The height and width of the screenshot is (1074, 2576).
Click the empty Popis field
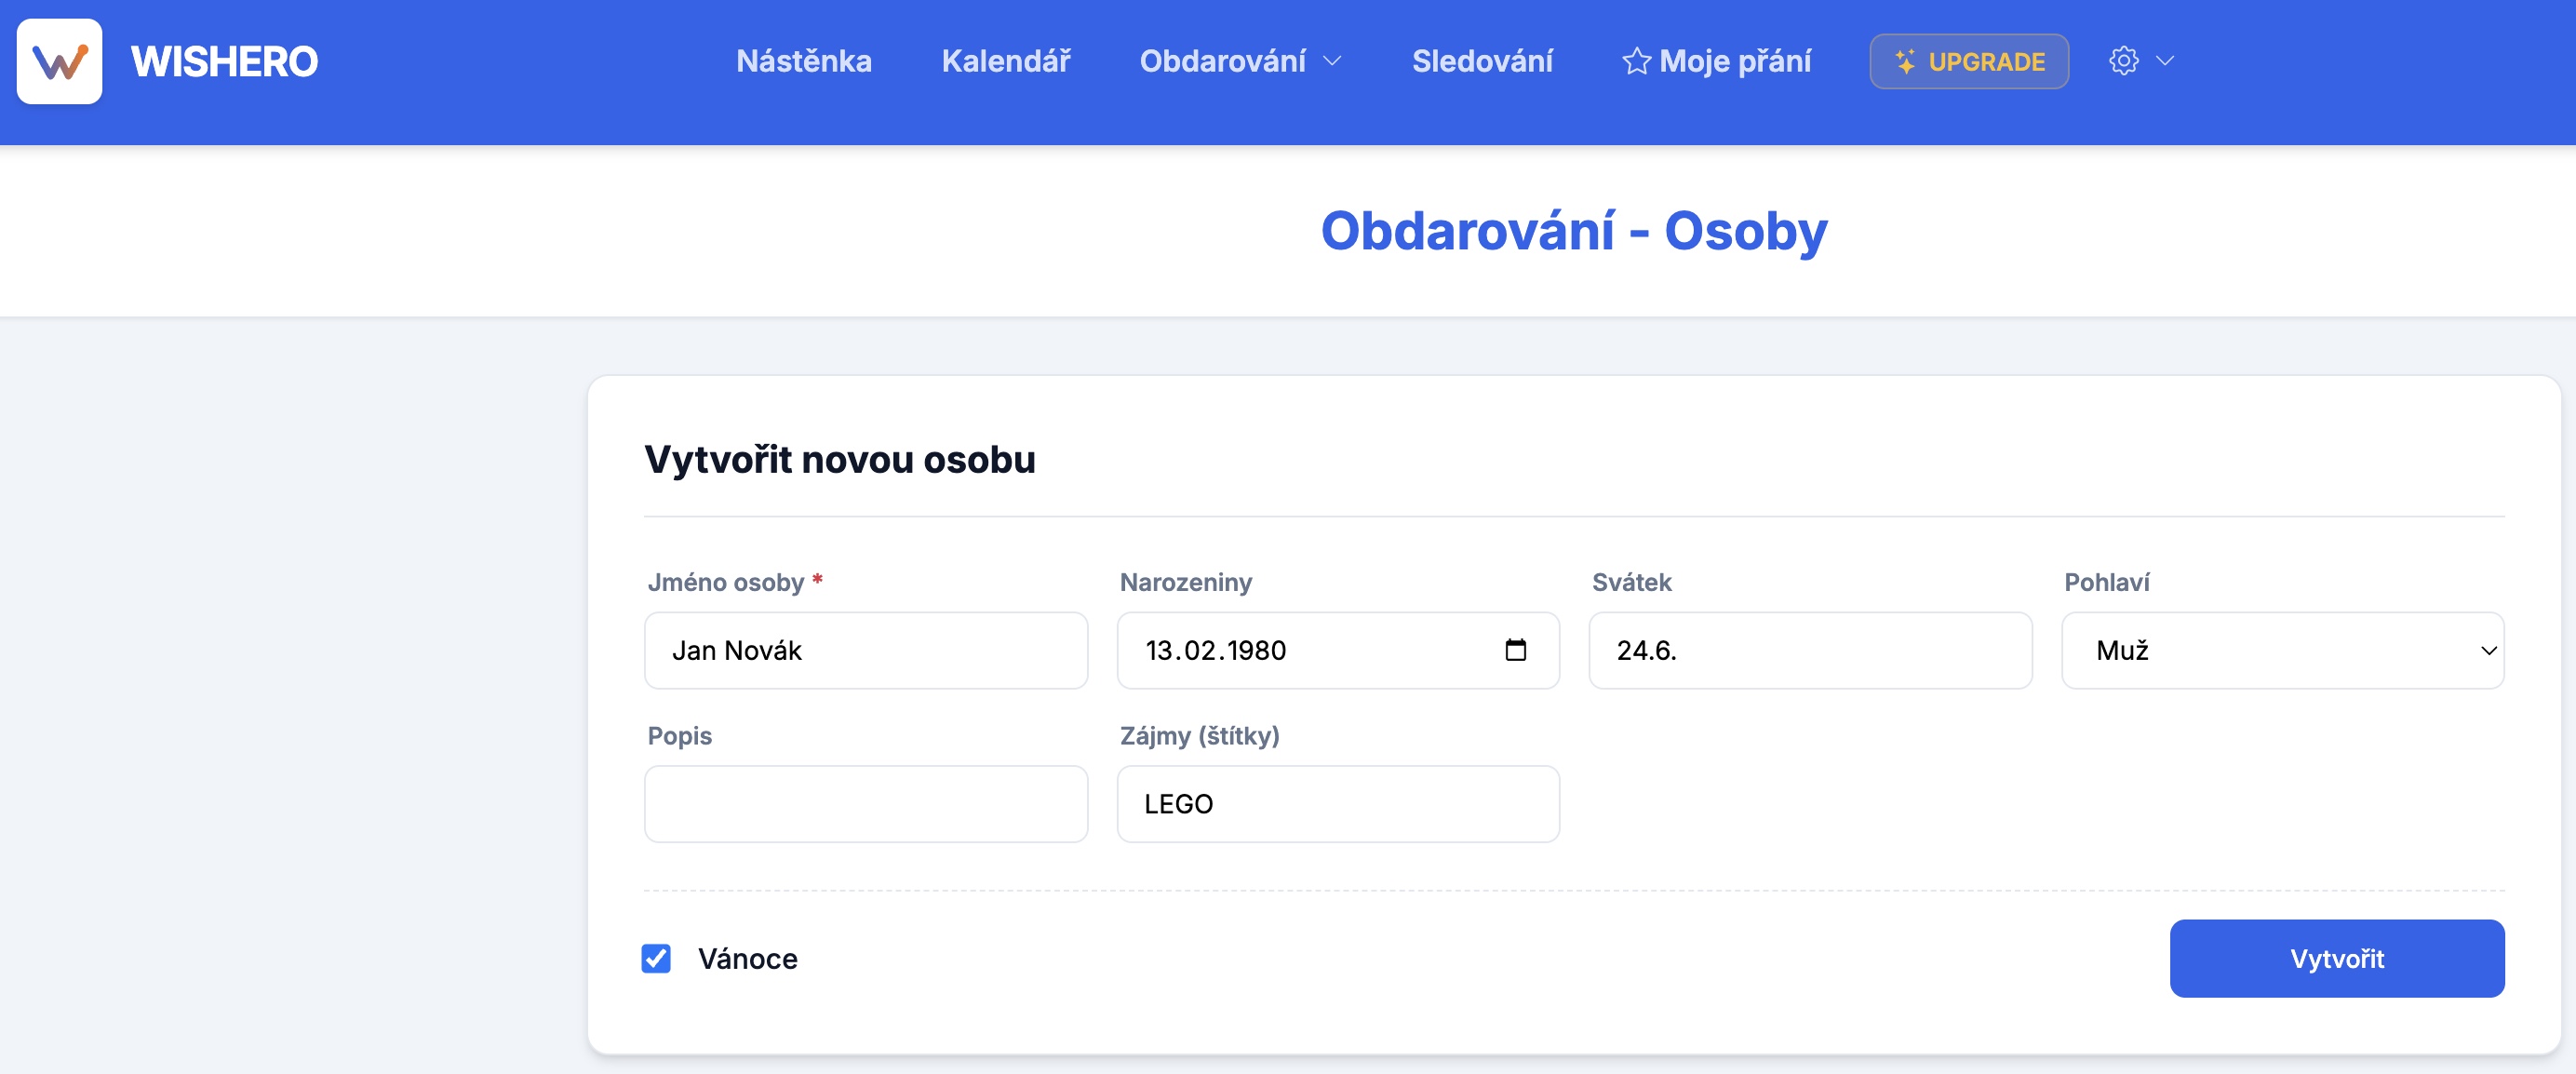point(866,803)
